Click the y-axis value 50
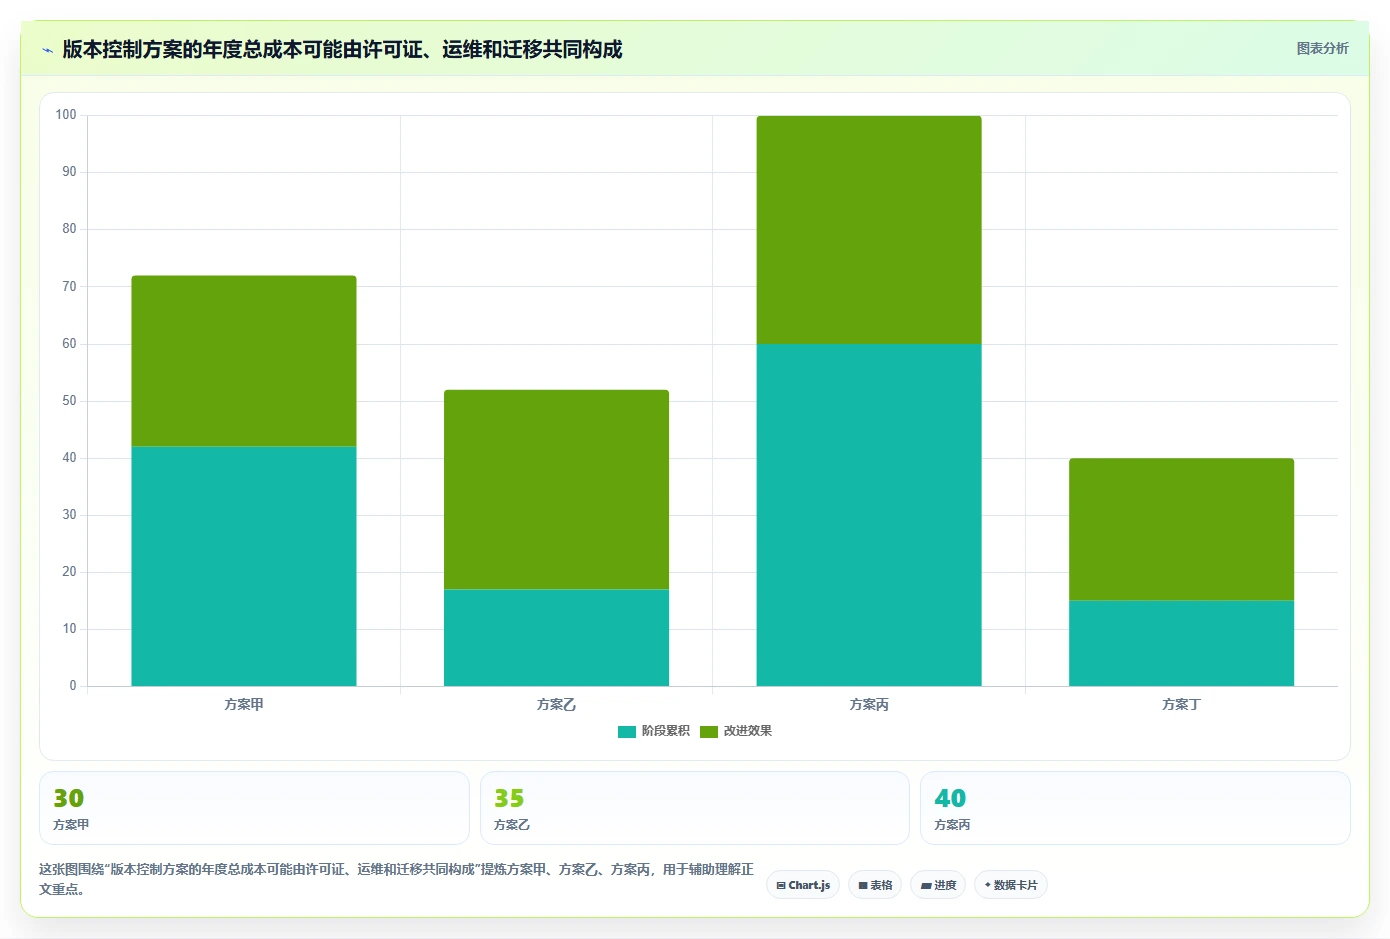1390x939 pixels. pyautogui.click(x=69, y=401)
